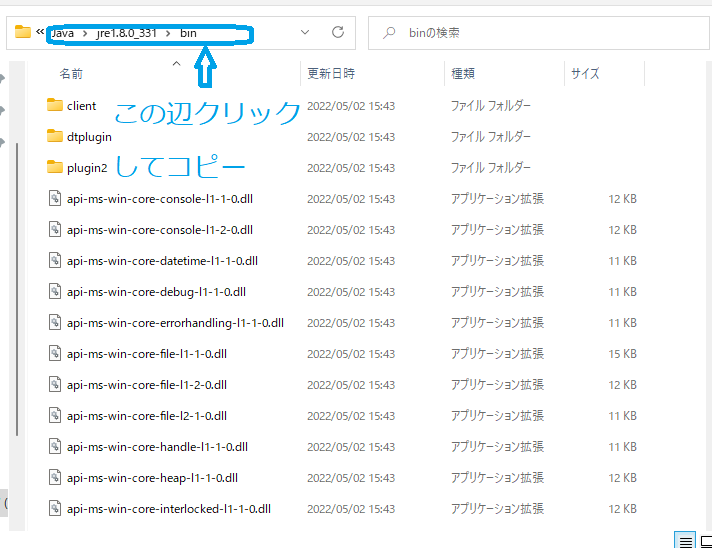Click icon of api-ms-win-core-interlocked-l1-1-0.dll
712x548 pixels.
point(55,509)
